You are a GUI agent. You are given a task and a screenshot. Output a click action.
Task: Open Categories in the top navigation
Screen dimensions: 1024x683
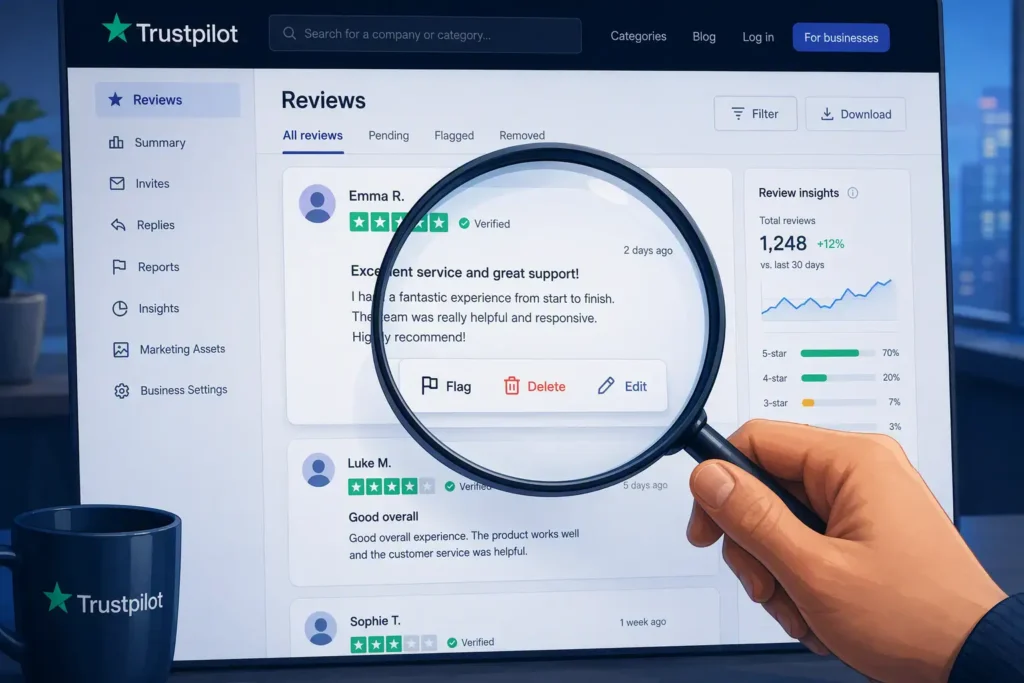[638, 36]
